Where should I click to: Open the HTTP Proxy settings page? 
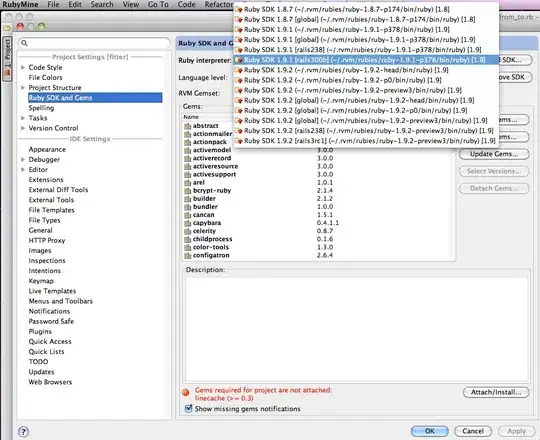(47, 240)
